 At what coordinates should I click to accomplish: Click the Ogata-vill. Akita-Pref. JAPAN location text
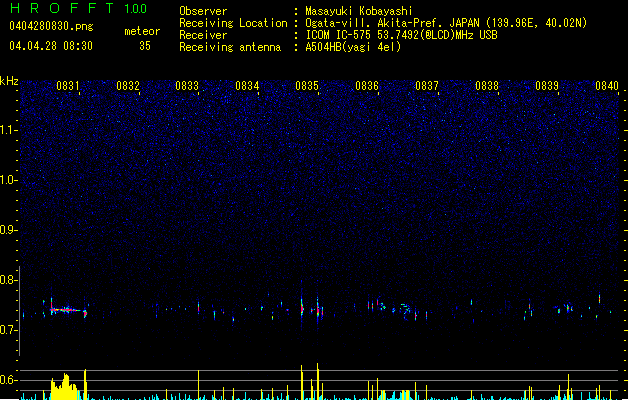click(x=446, y=23)
